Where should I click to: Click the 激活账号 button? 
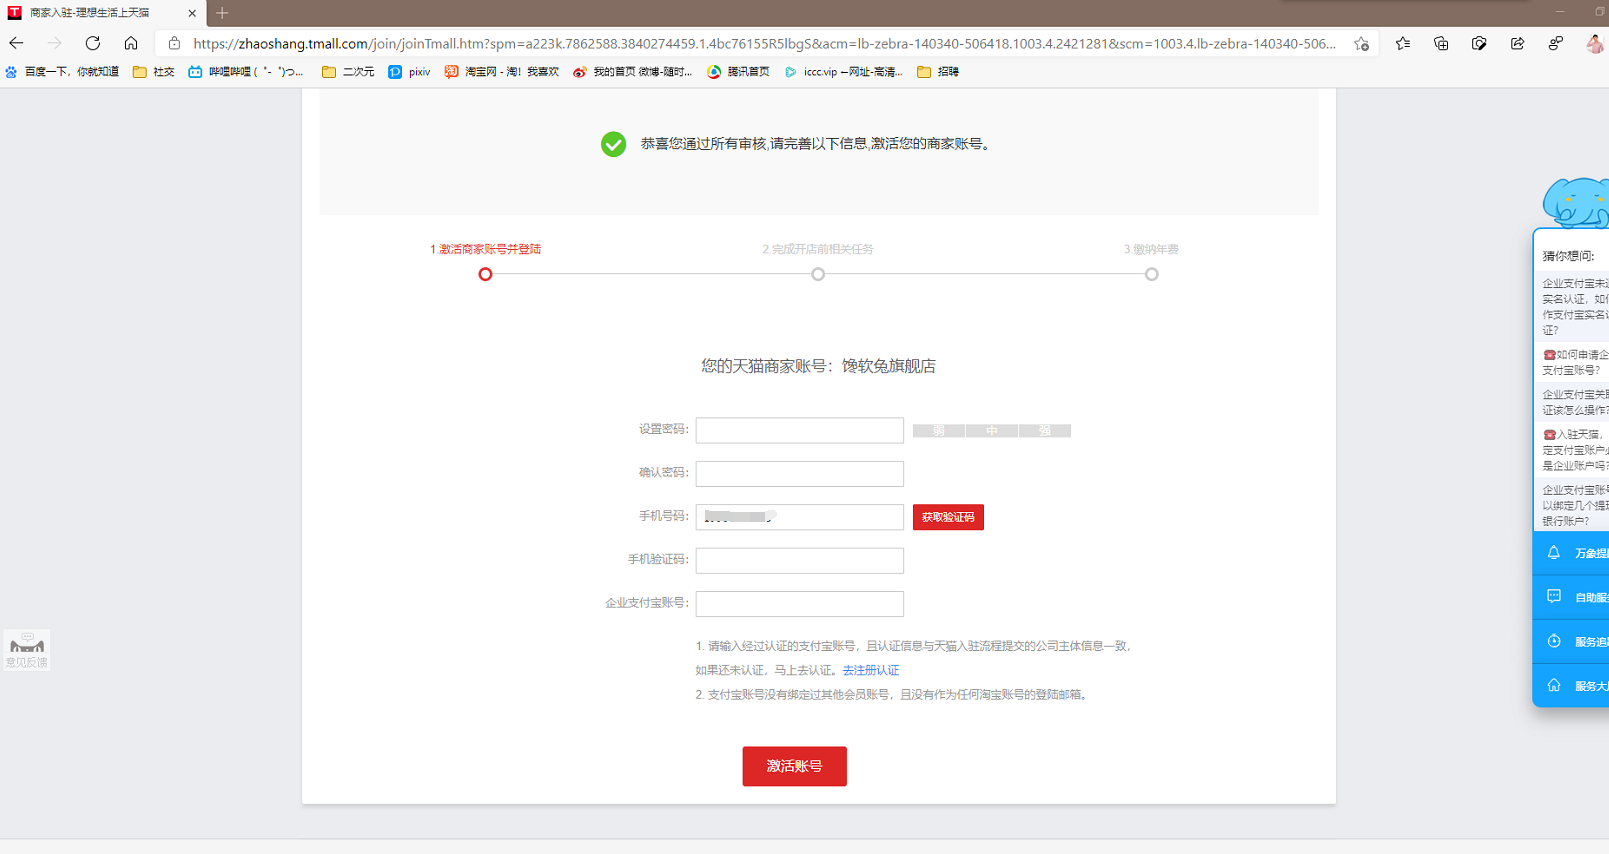pos(794,766)
